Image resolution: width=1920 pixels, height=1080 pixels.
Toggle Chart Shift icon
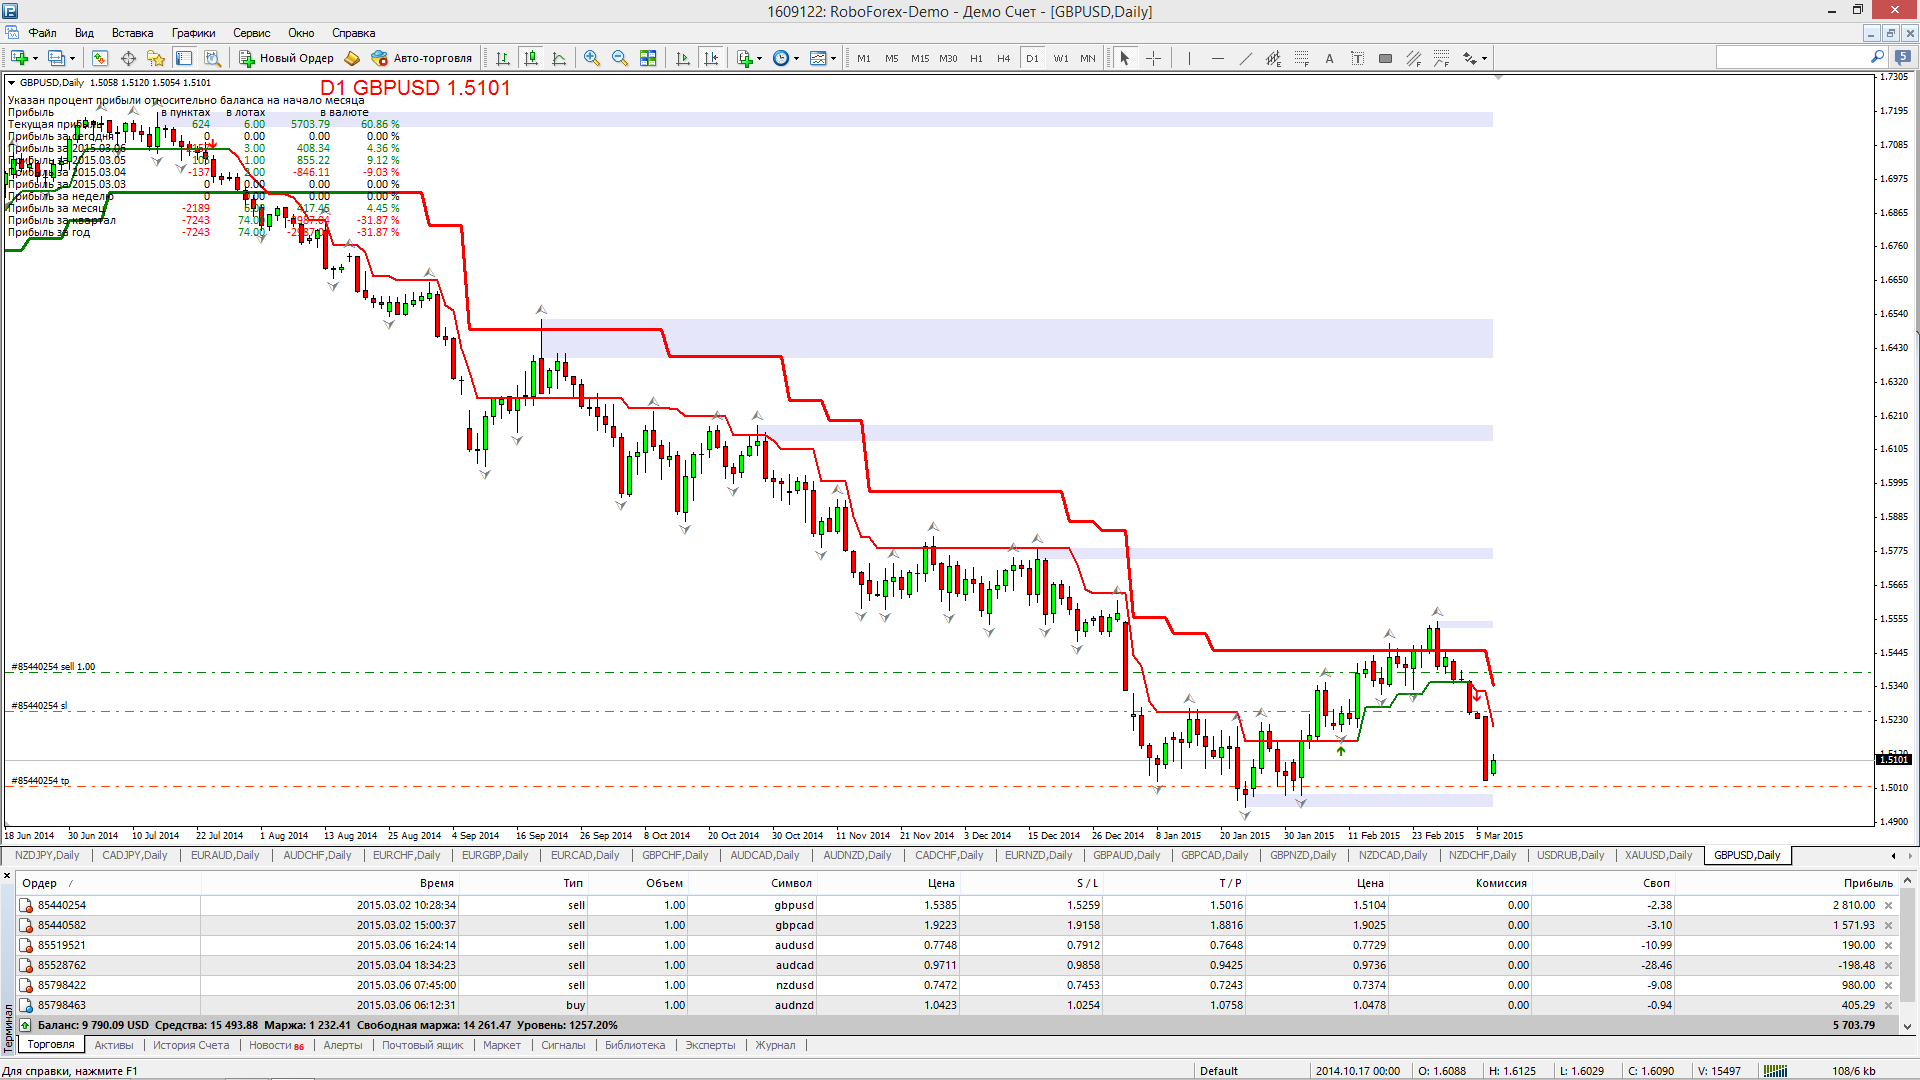[x=711, y=58]
